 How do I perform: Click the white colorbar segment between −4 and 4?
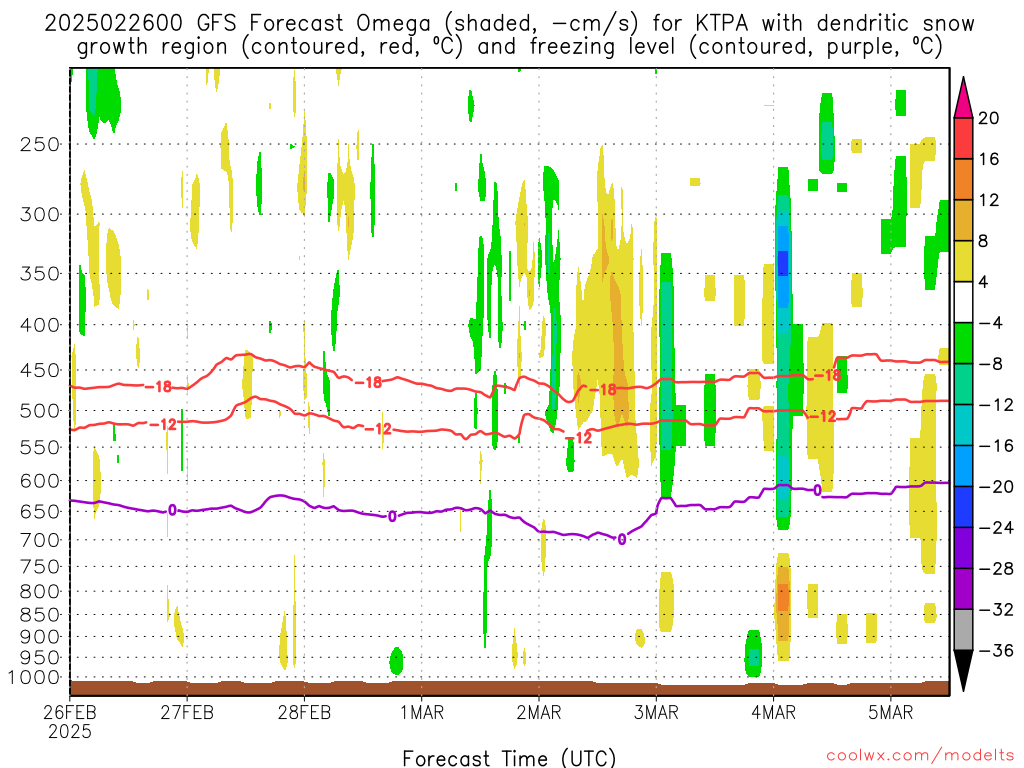[x=963, y=302]
